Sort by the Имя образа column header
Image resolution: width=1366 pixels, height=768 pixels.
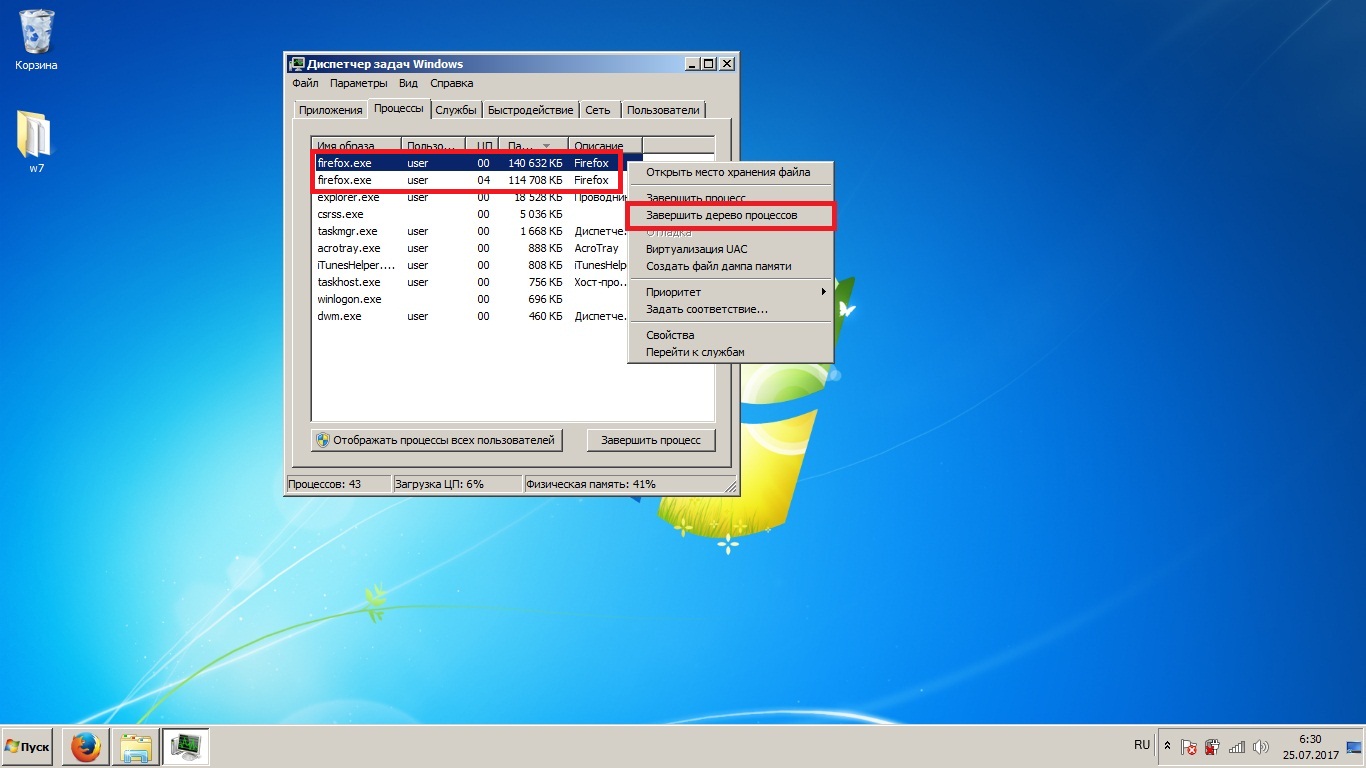pyautogui.click(x=356, y=145)
